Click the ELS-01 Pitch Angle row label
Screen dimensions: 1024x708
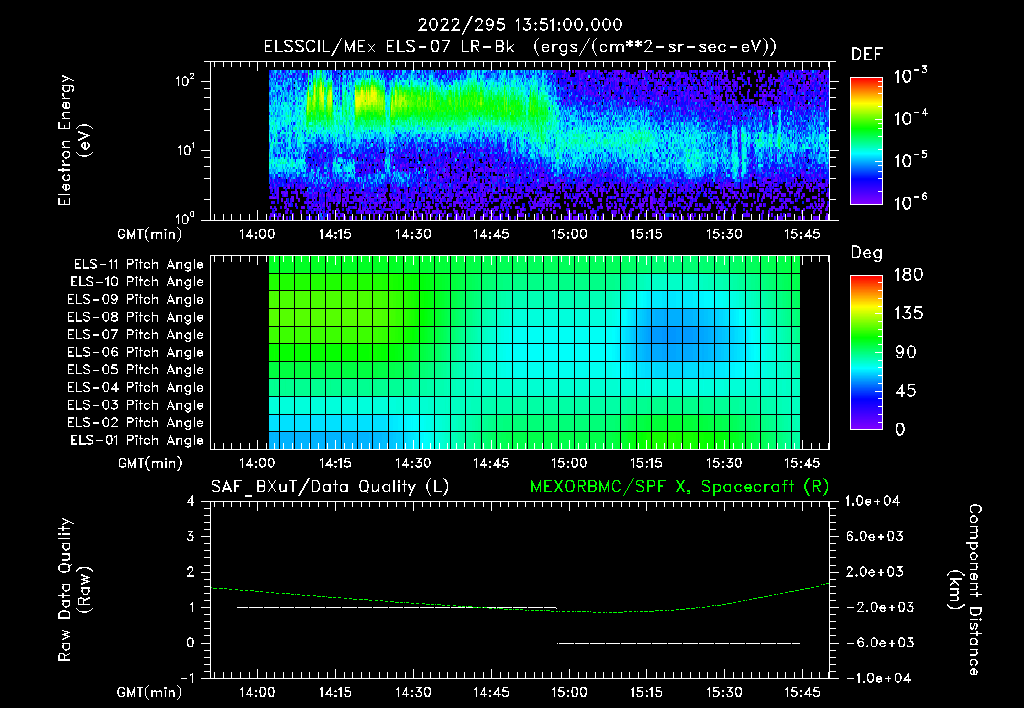(137, 440)
